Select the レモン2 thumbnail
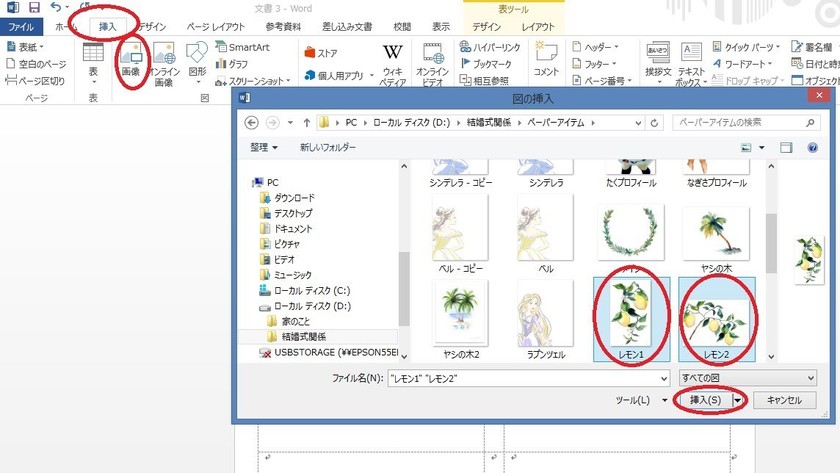The width and height of the screenshot is (840, 473). tap(717, 319)
